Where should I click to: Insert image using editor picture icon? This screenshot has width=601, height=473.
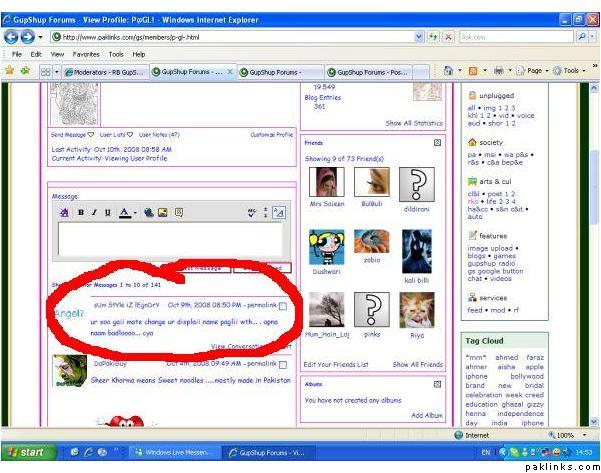pos(161,213)
